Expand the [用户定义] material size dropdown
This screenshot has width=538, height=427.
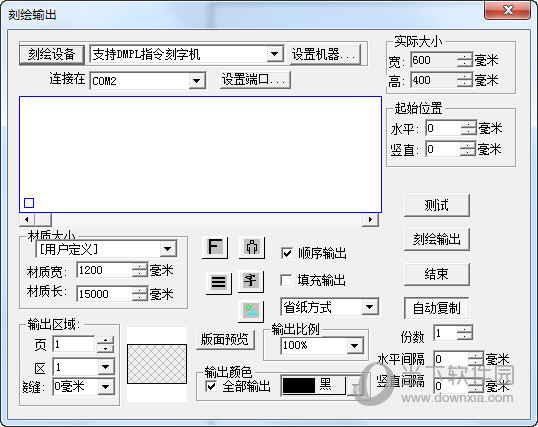[168, 249]
